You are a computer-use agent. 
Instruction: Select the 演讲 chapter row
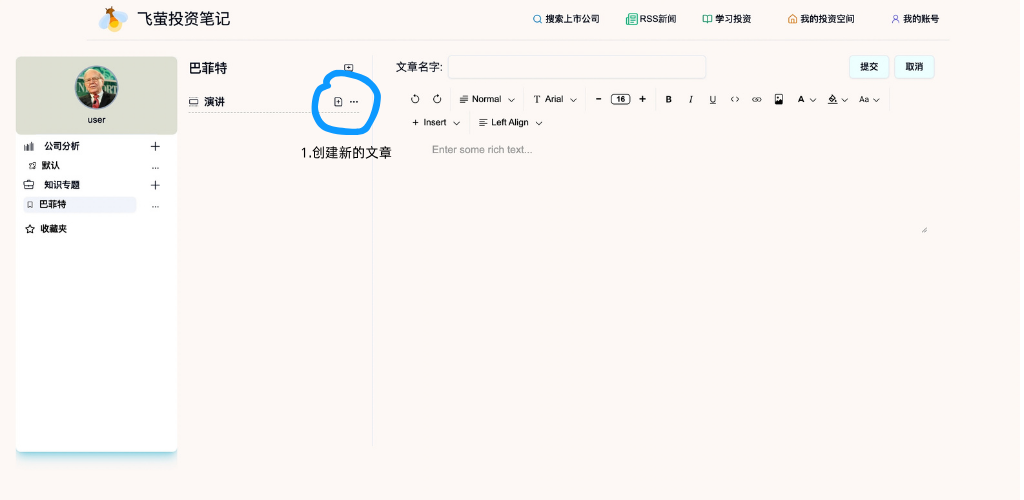point(274,102)
